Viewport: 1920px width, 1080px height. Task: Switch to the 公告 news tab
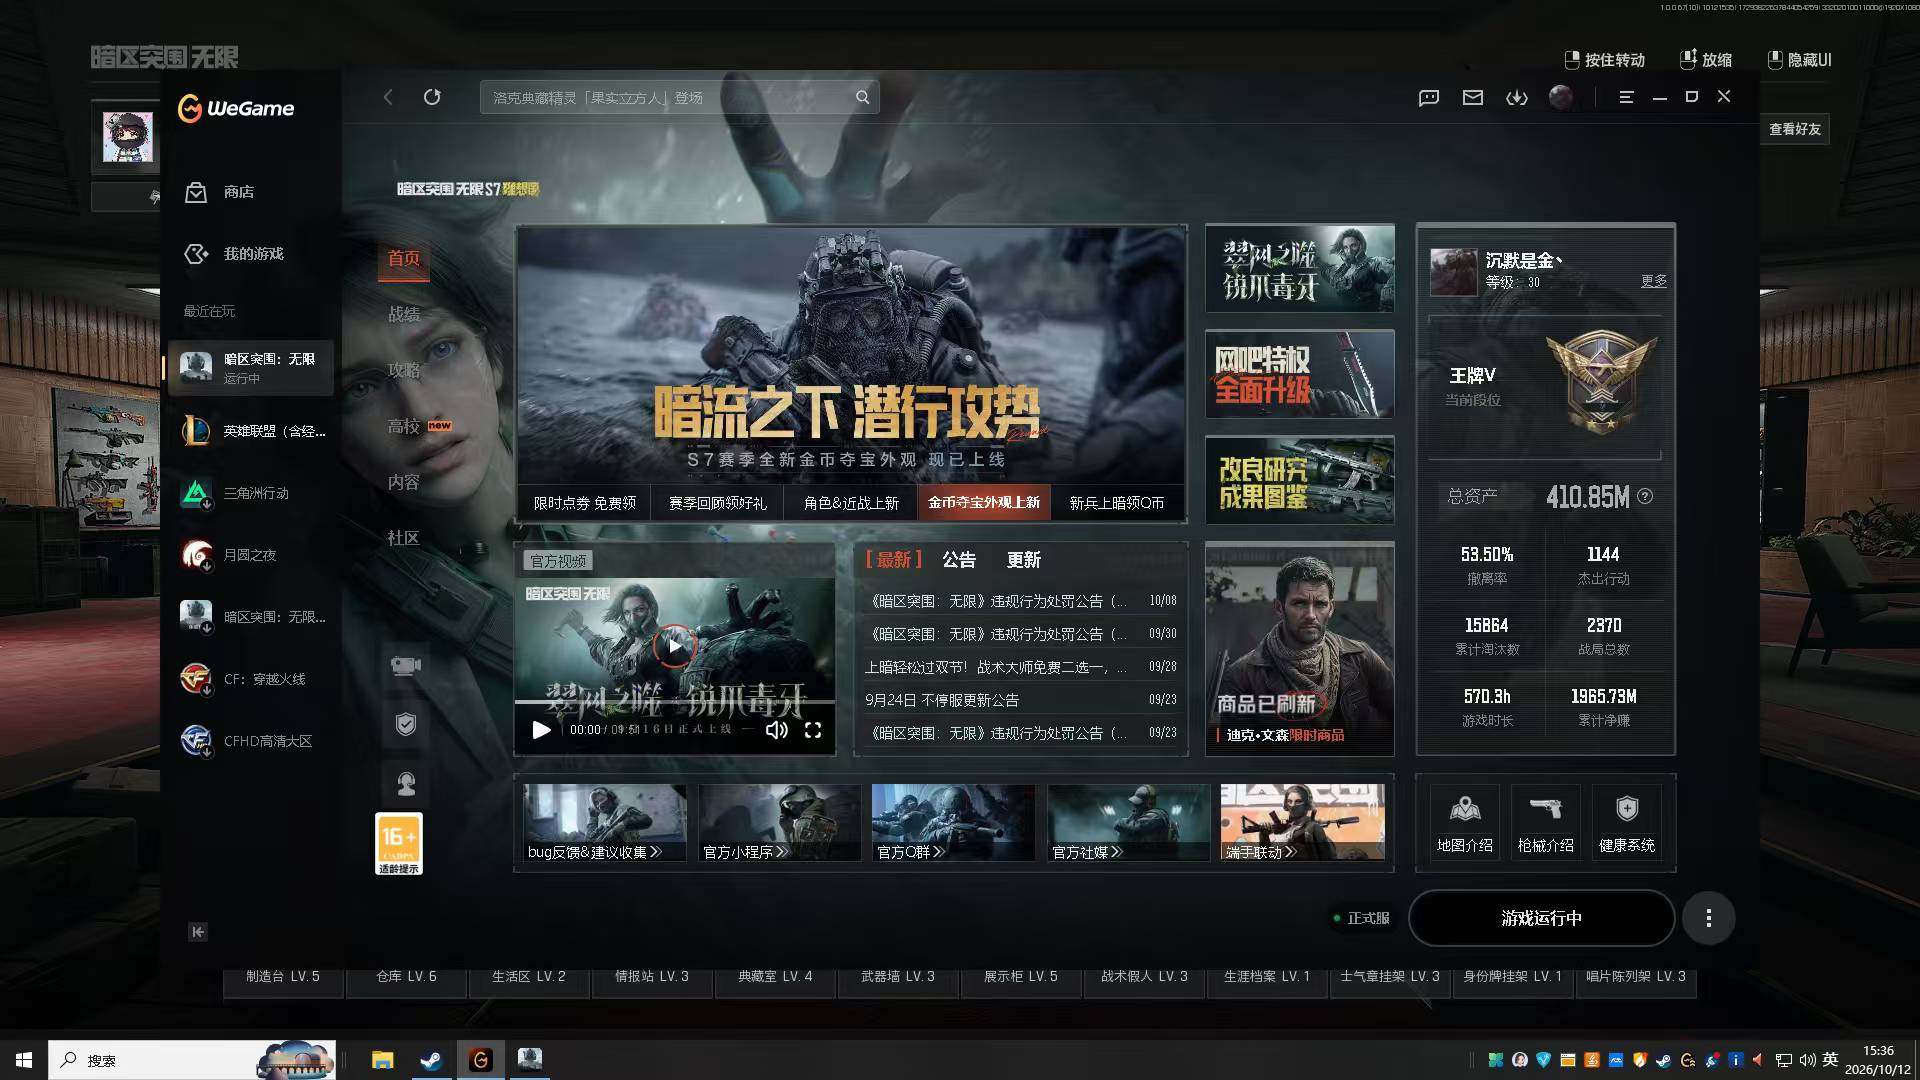(958, 560)
